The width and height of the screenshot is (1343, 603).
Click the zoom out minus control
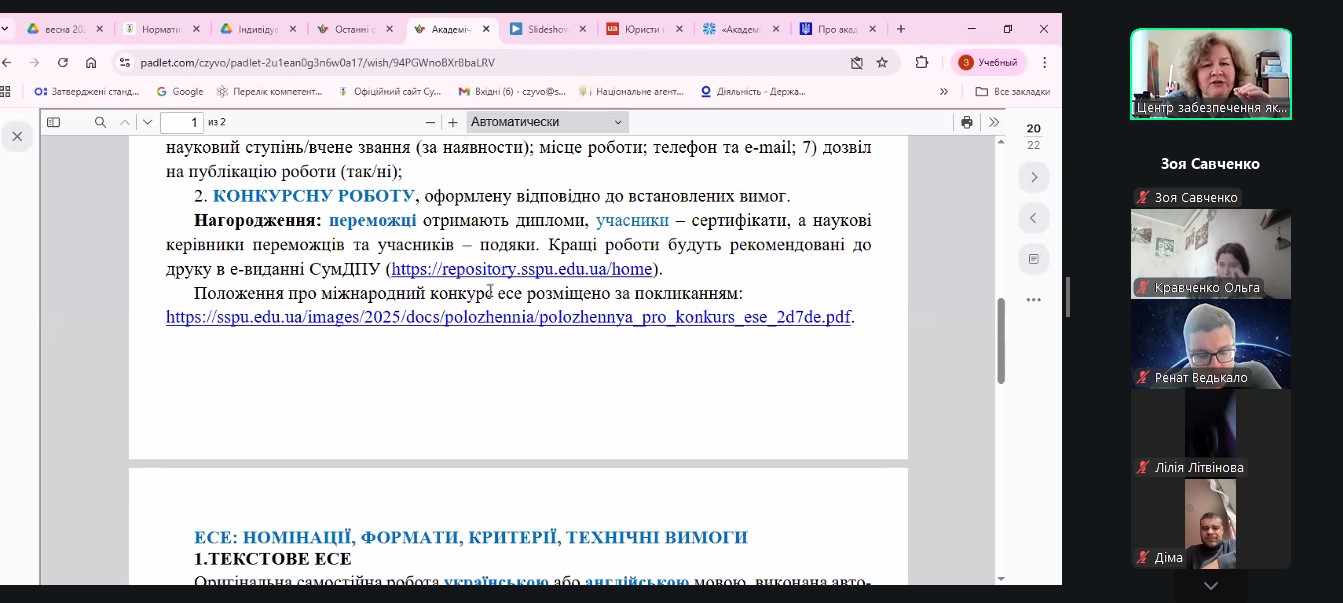430,122
